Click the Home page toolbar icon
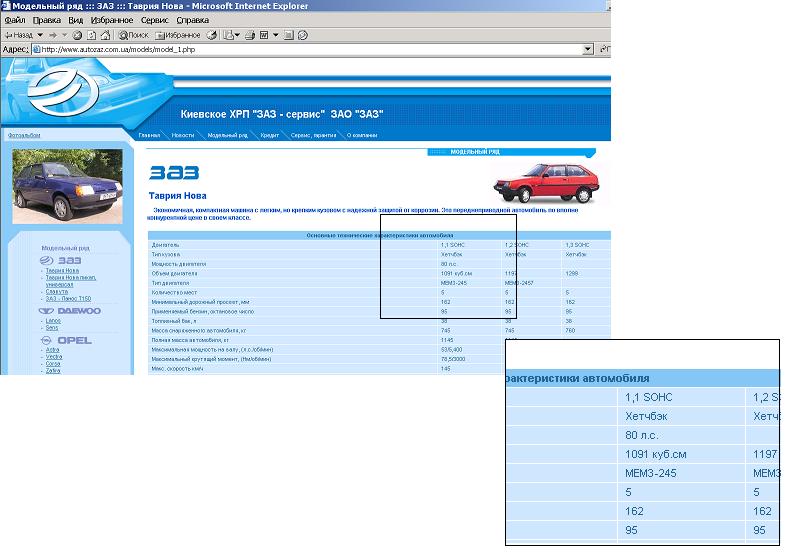 tap(105, 34)
